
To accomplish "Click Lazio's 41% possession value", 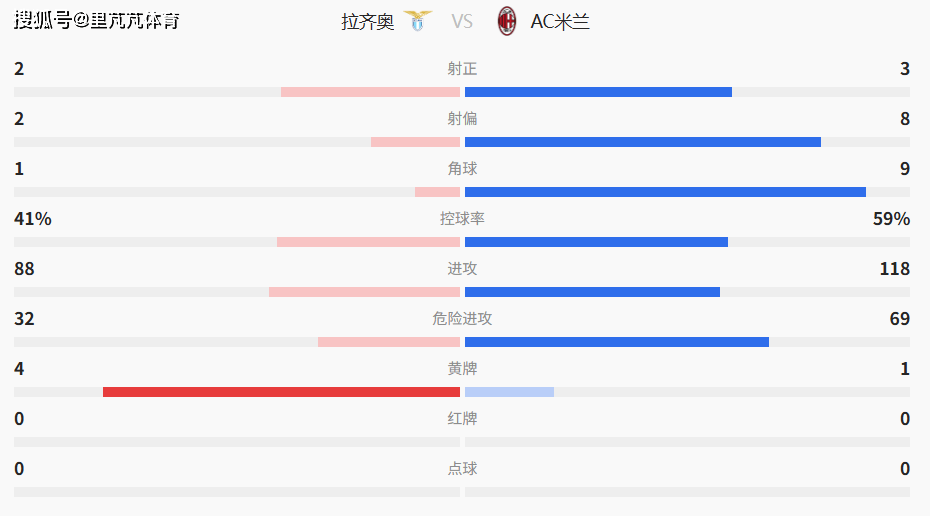I will 33,219.
